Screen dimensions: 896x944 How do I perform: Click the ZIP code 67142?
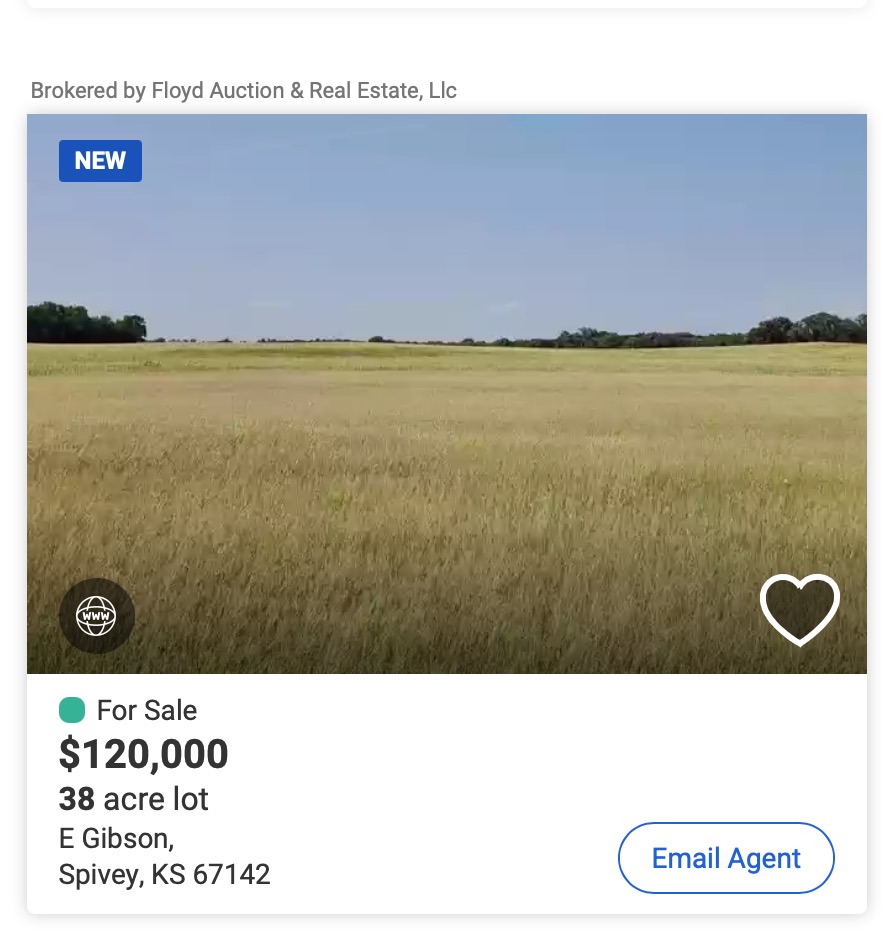[231, 875]
